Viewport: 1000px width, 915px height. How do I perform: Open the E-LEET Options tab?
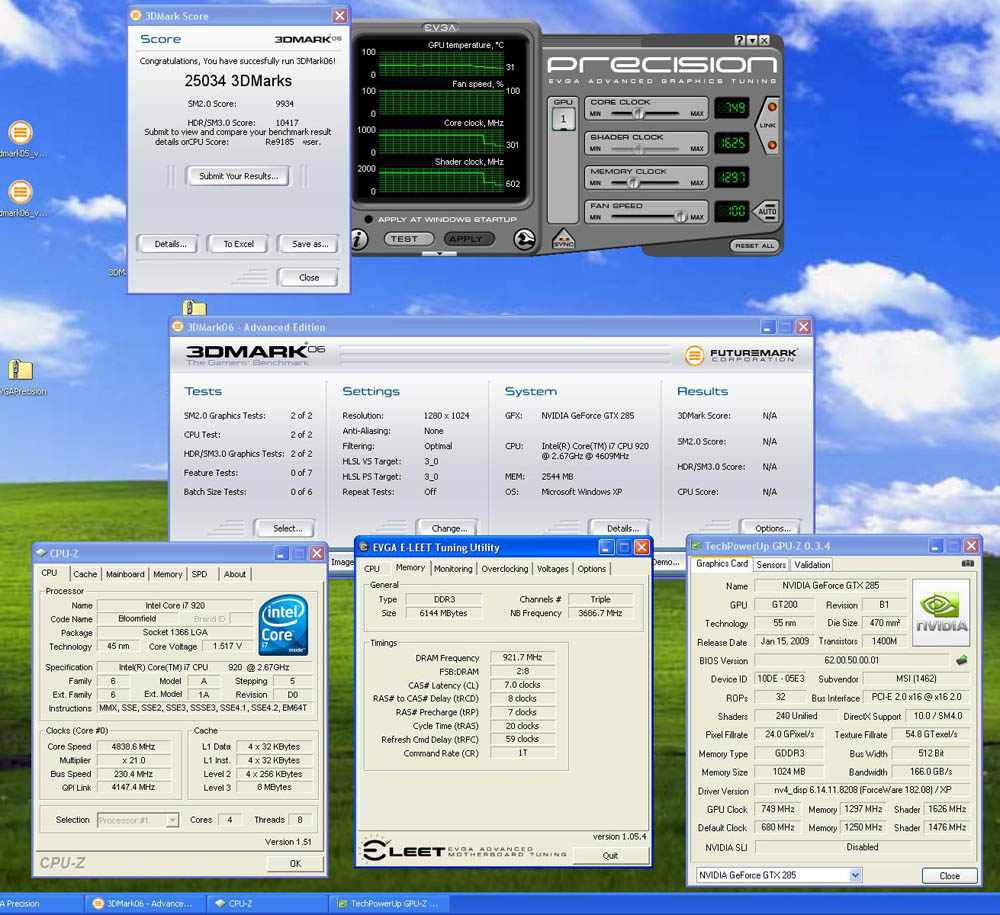click(592, 568)
